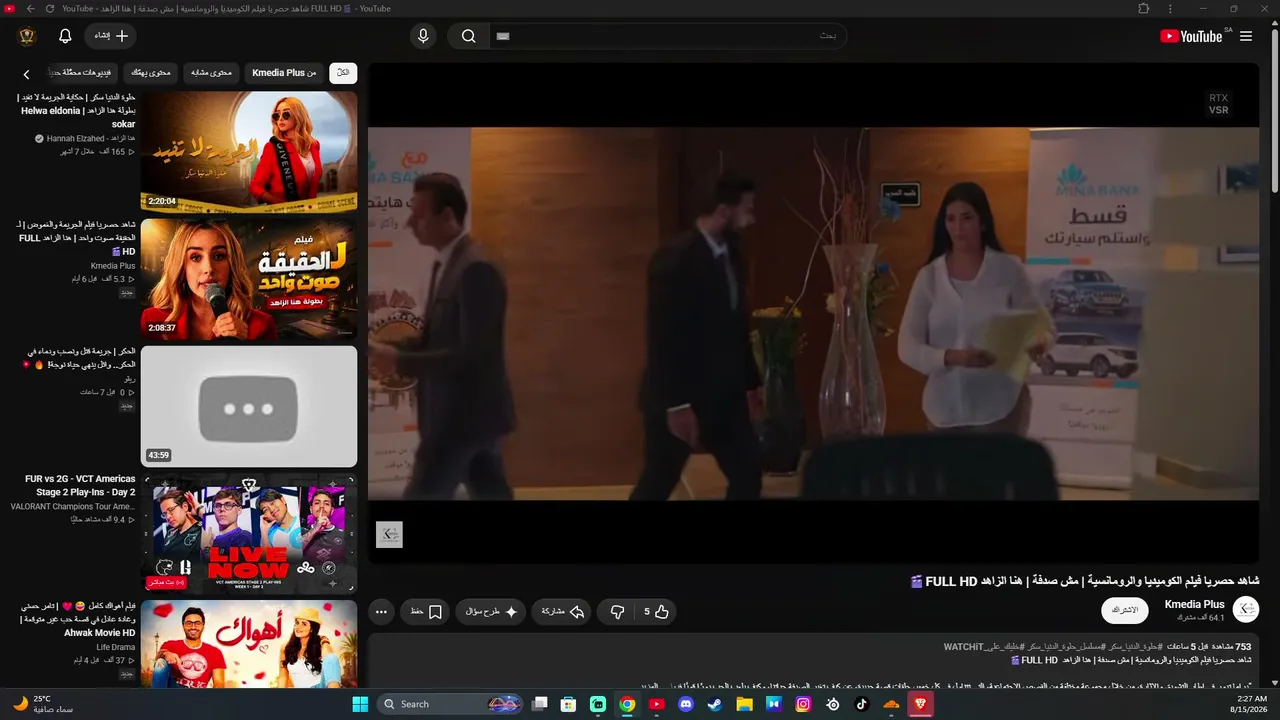The width and height of the screenshot is (1280, 720).
Task: Select the "محتوى مشابه" filter chip
Action: pyautogui.click(x=211, y=73)
